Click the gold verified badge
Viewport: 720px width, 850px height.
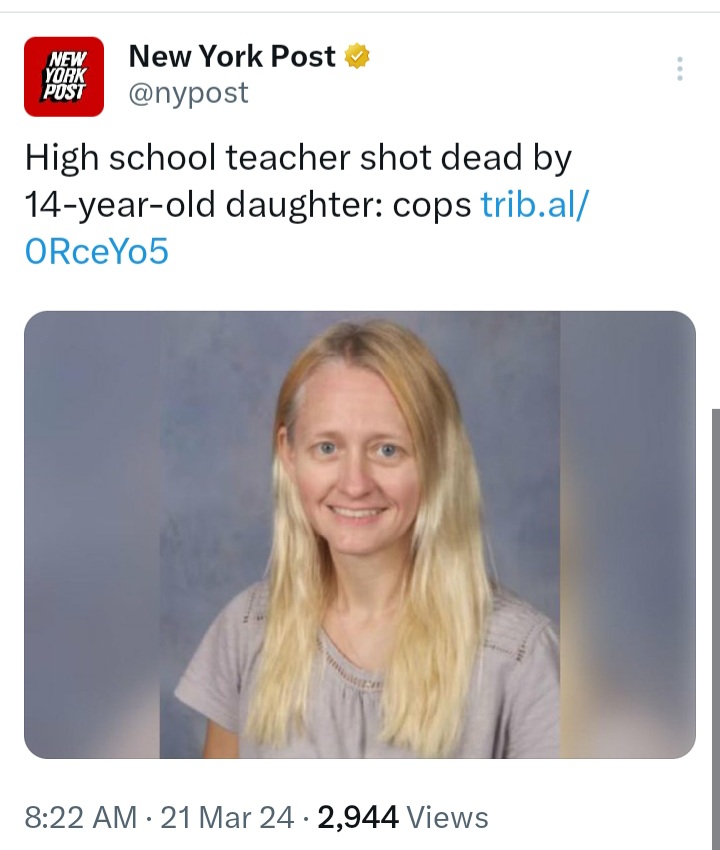point(358,56)
